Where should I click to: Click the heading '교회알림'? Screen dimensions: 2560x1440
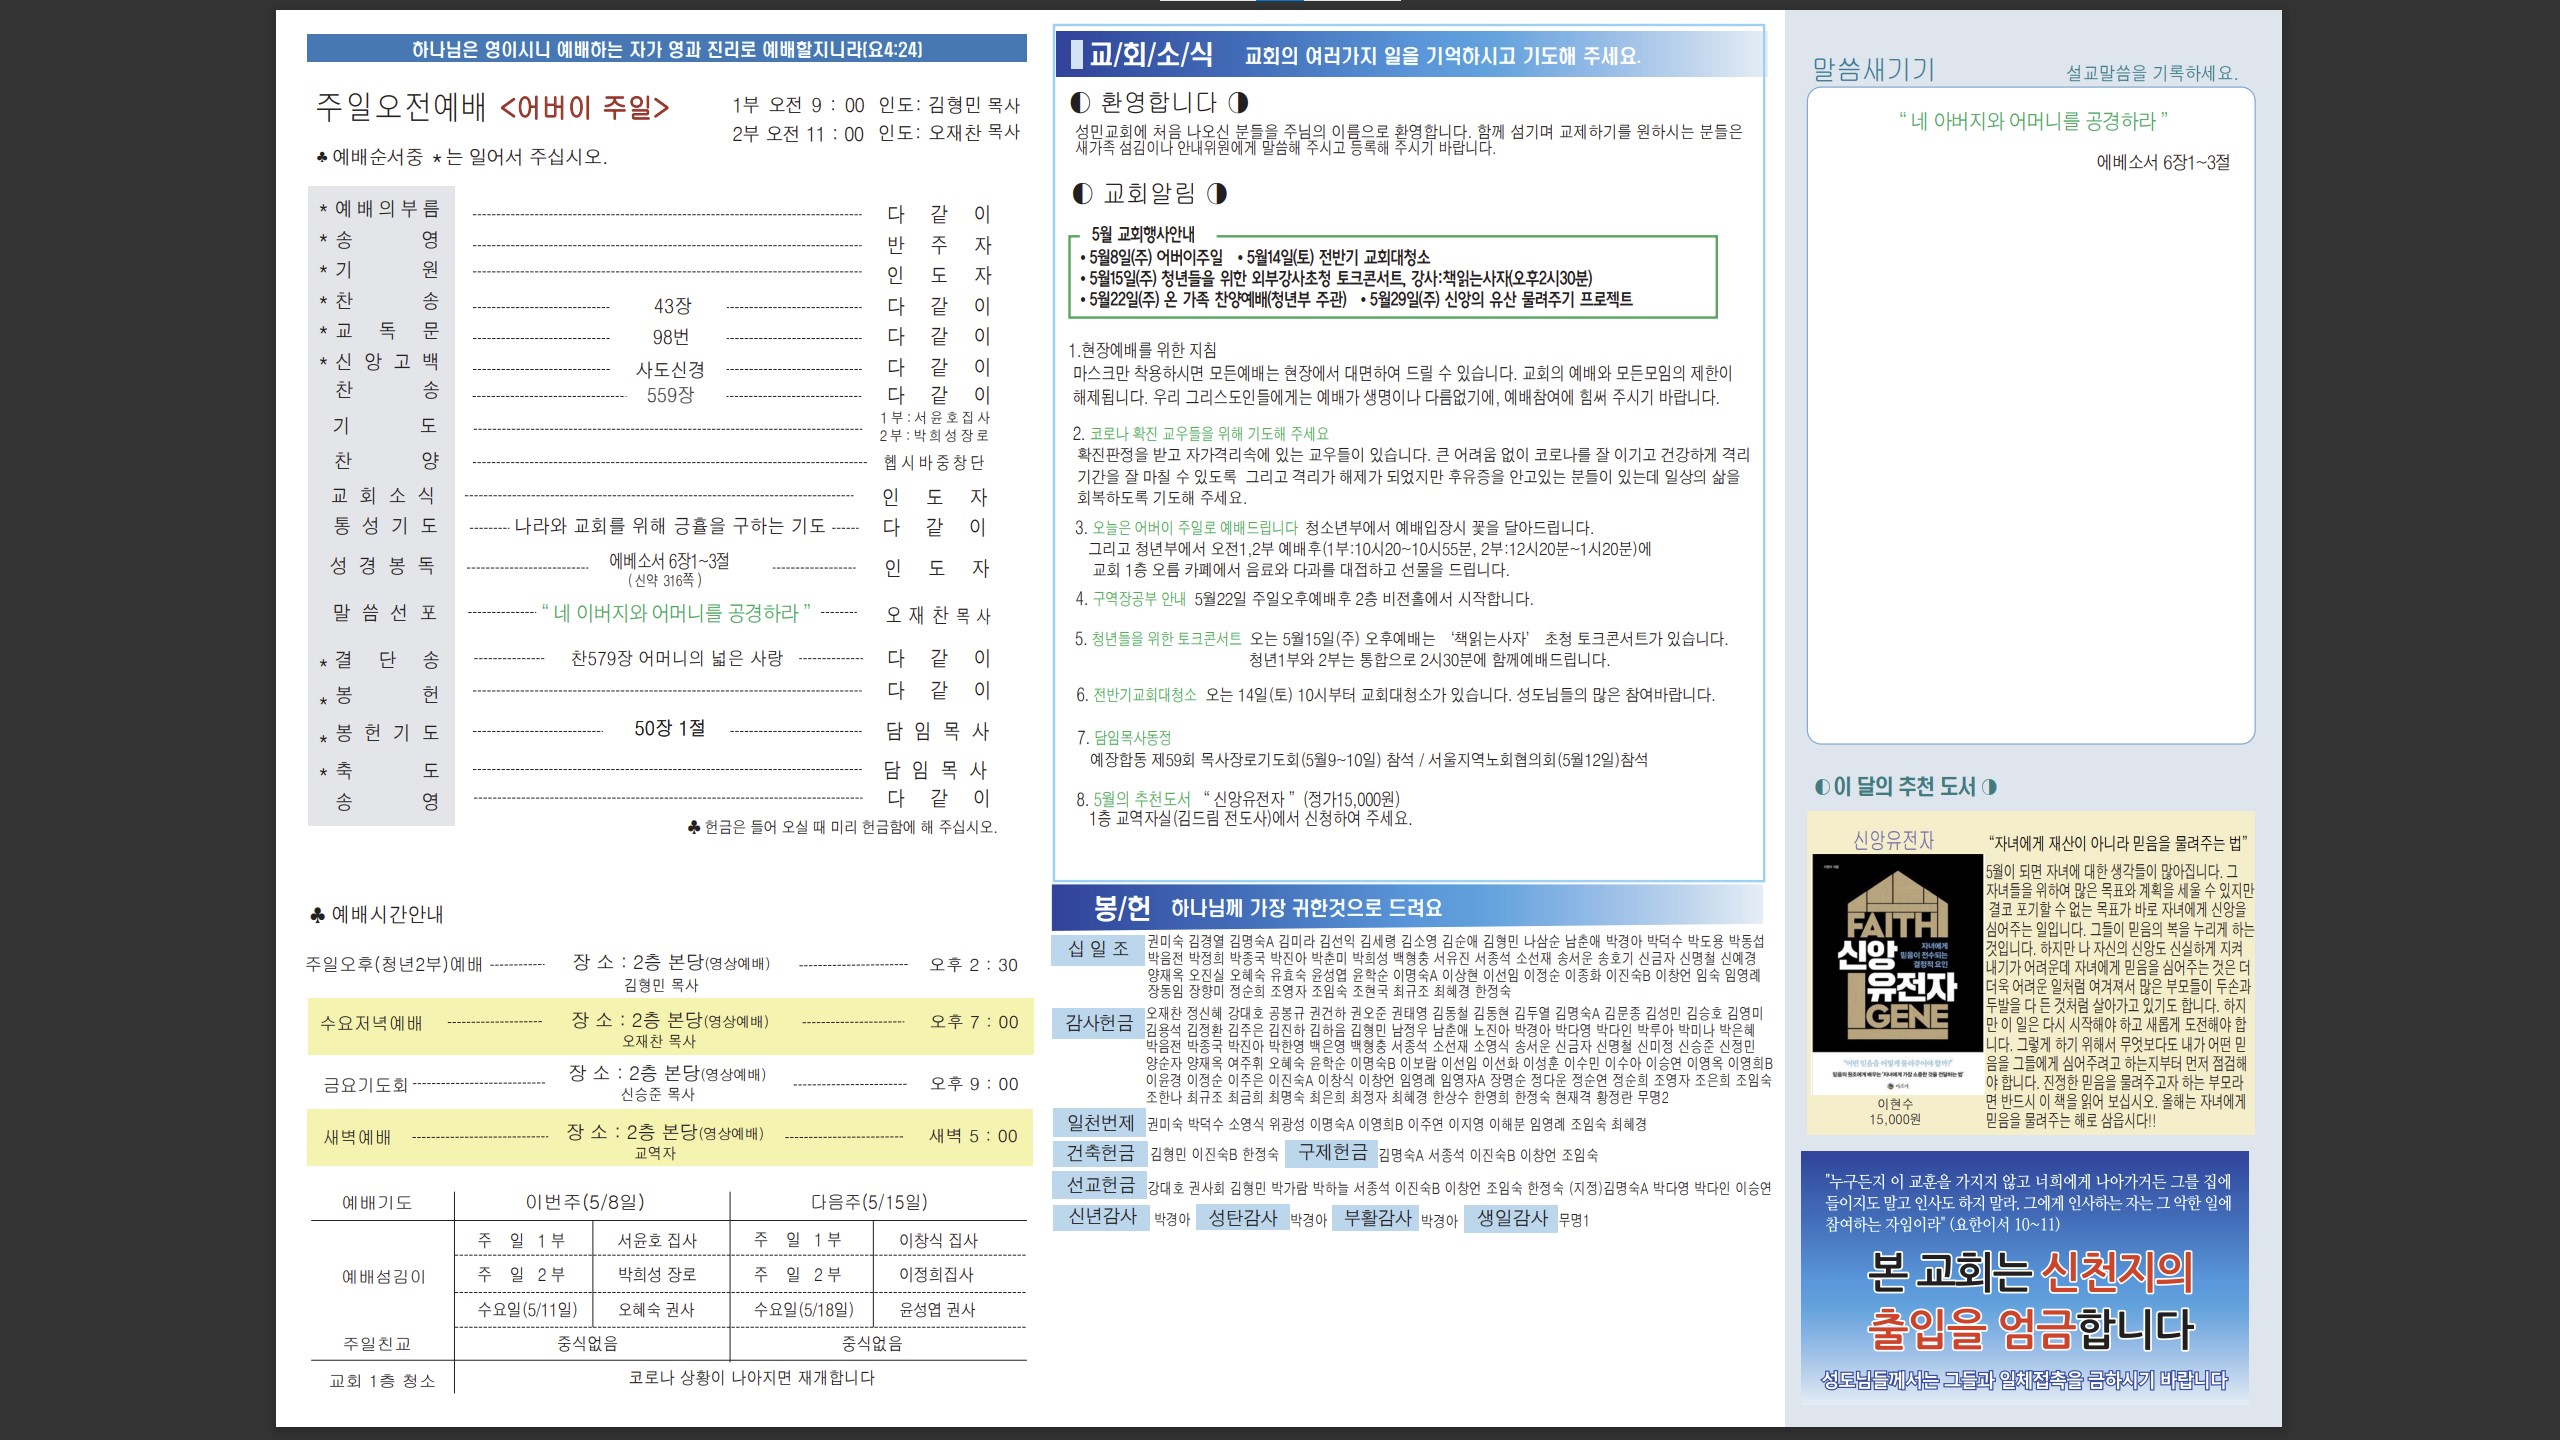click(x=1149, y=193)
